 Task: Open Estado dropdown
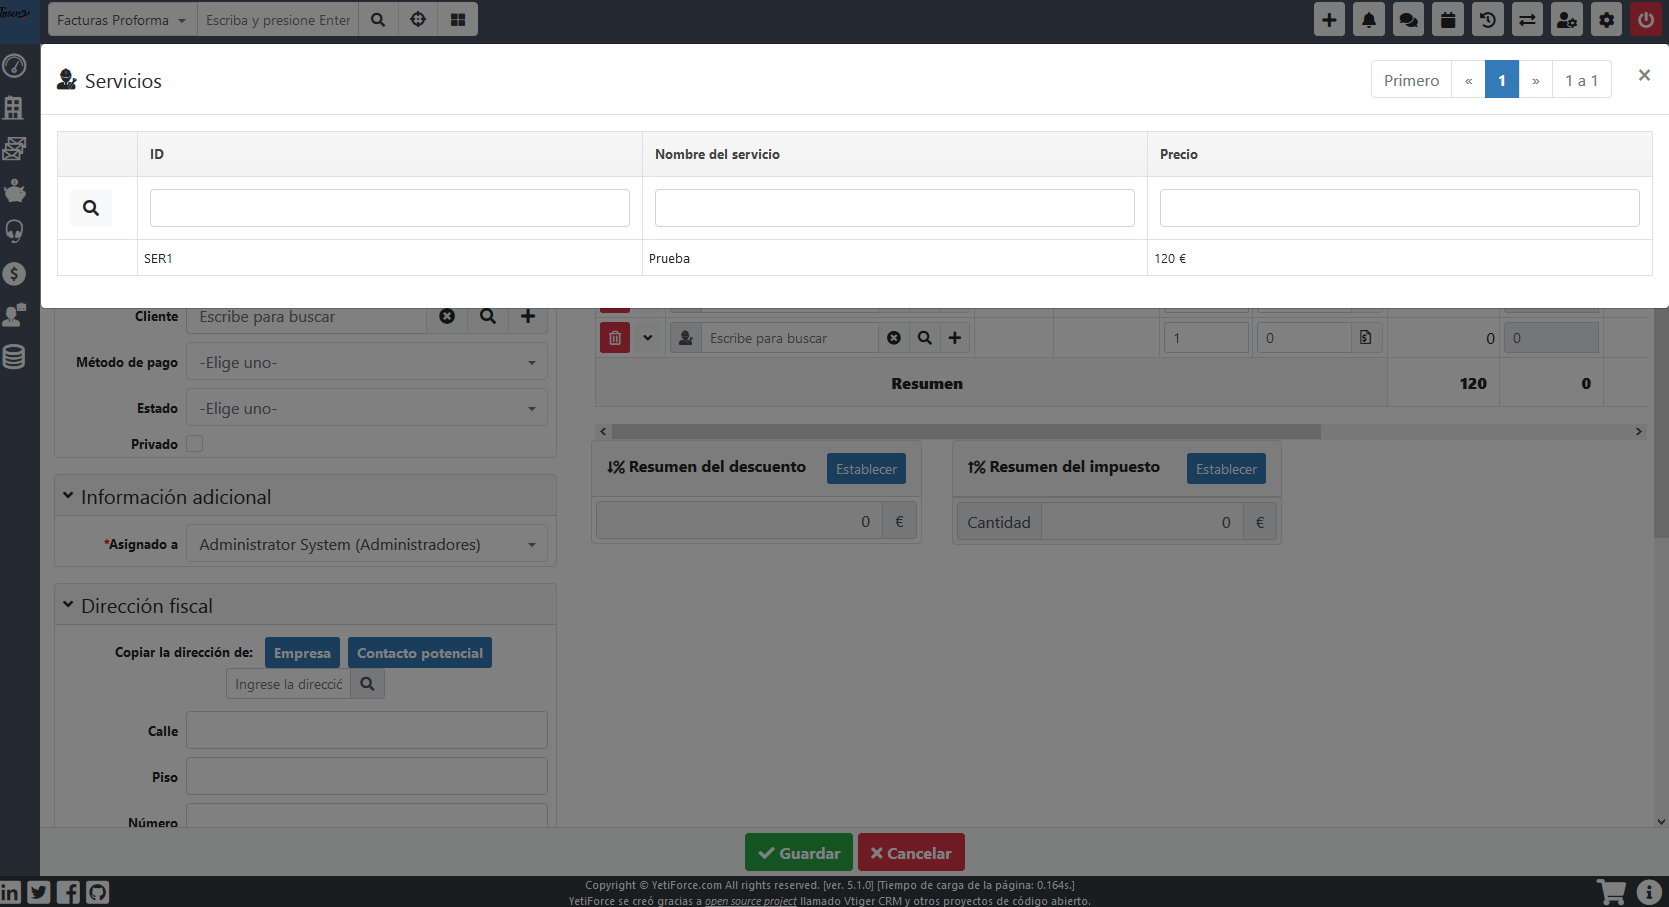[x=367, y=408]
